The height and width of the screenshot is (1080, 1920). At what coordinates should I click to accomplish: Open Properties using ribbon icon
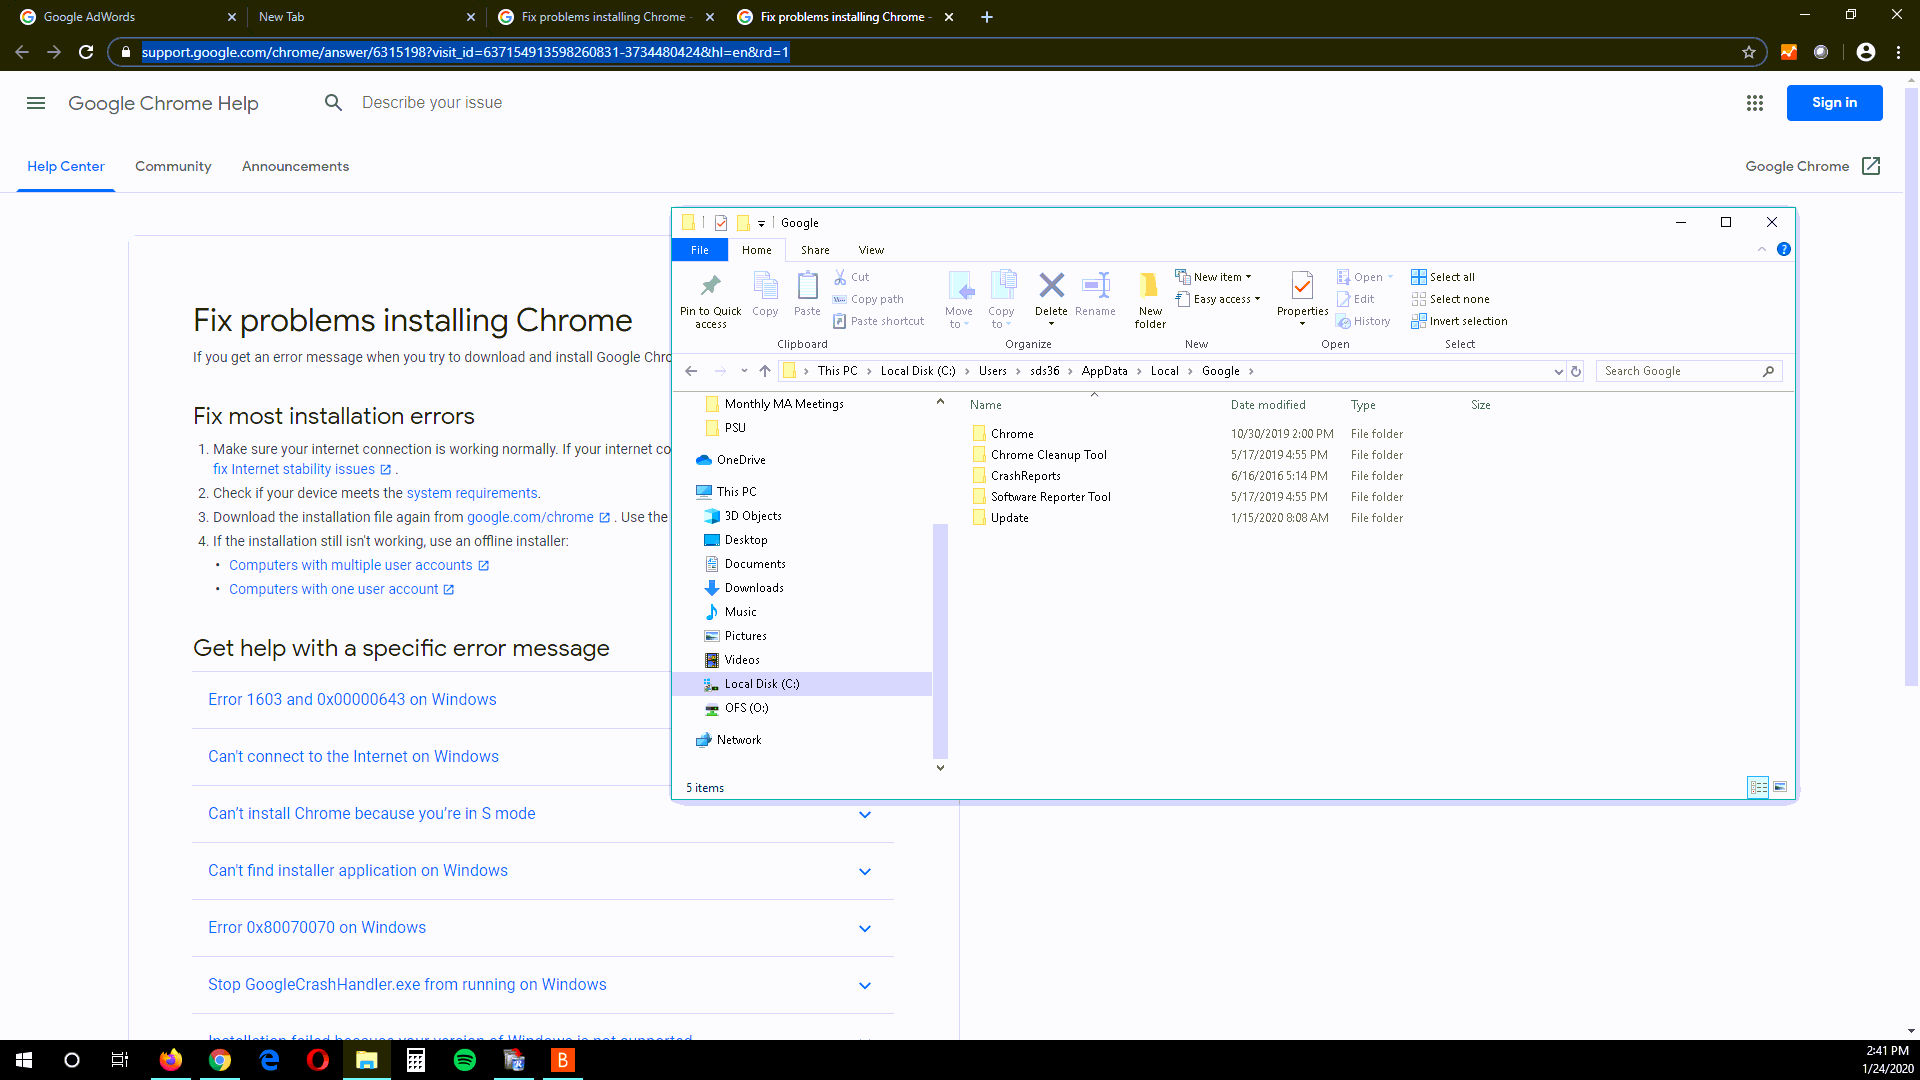[1301, 295]
